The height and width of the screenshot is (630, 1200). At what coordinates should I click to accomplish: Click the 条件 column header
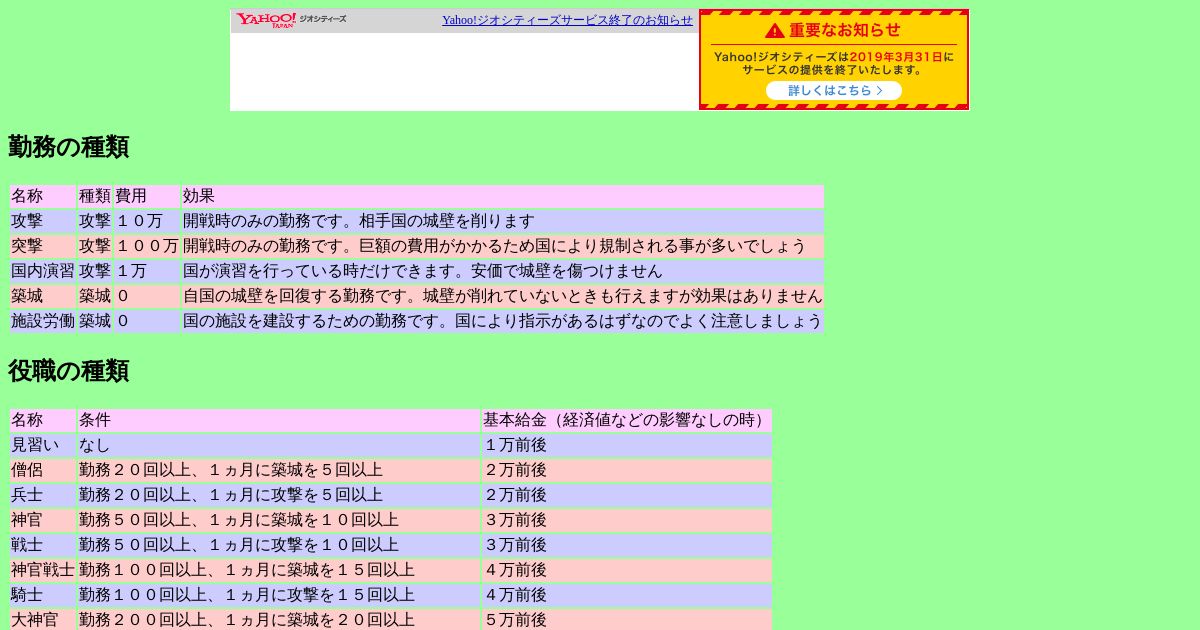[279, 420]
